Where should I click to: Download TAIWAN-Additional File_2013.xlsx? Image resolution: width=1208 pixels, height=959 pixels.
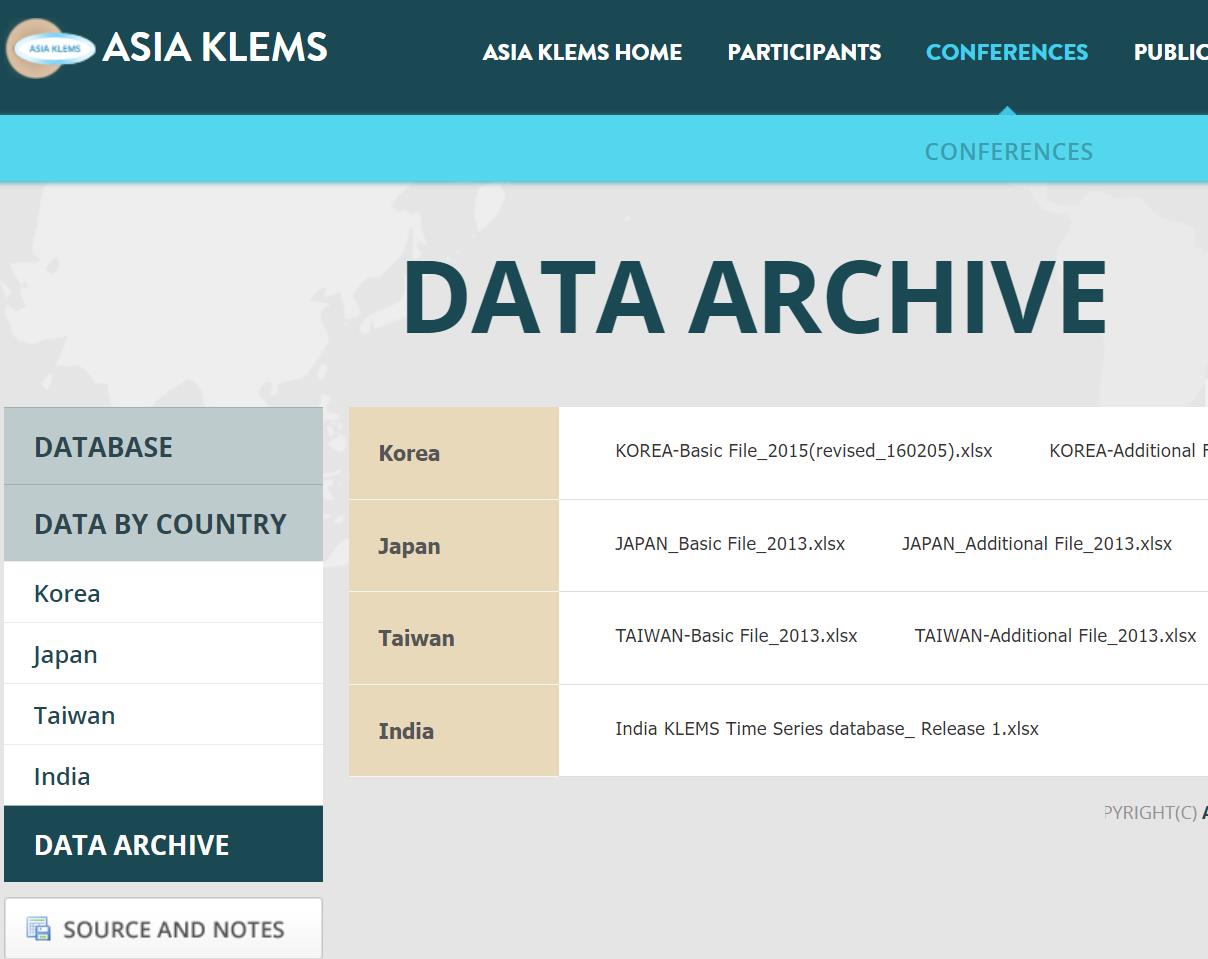(x=1055, y=636)
